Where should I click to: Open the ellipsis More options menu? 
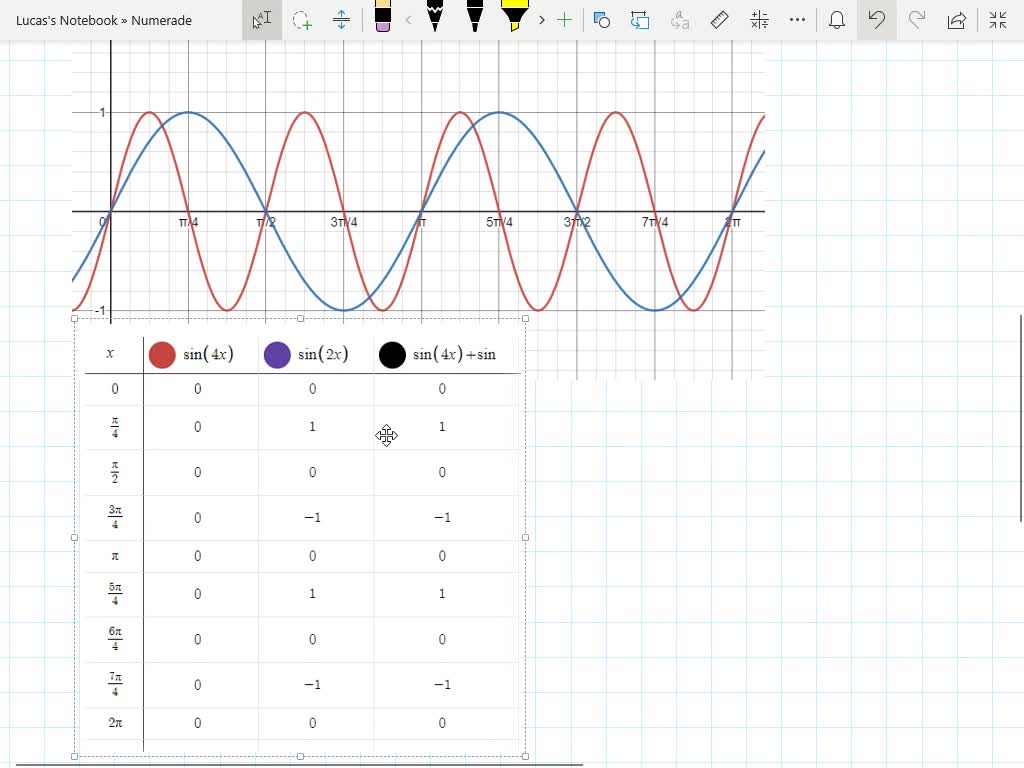(x=797, y=20)
